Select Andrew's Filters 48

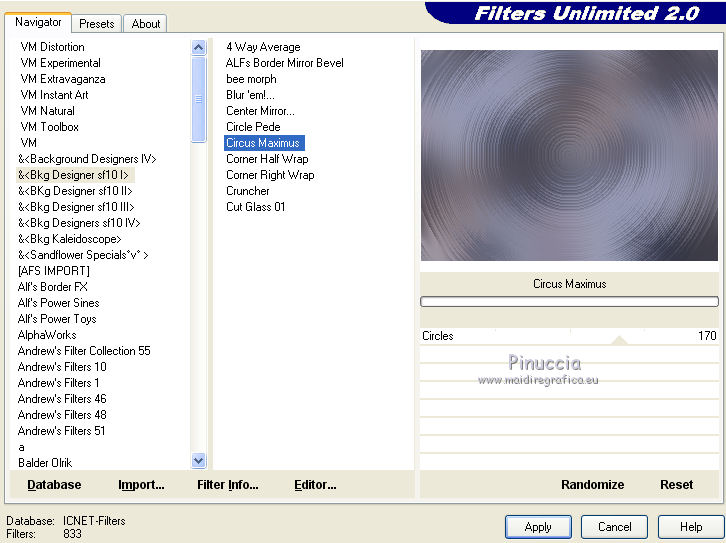tap(62, 415)
